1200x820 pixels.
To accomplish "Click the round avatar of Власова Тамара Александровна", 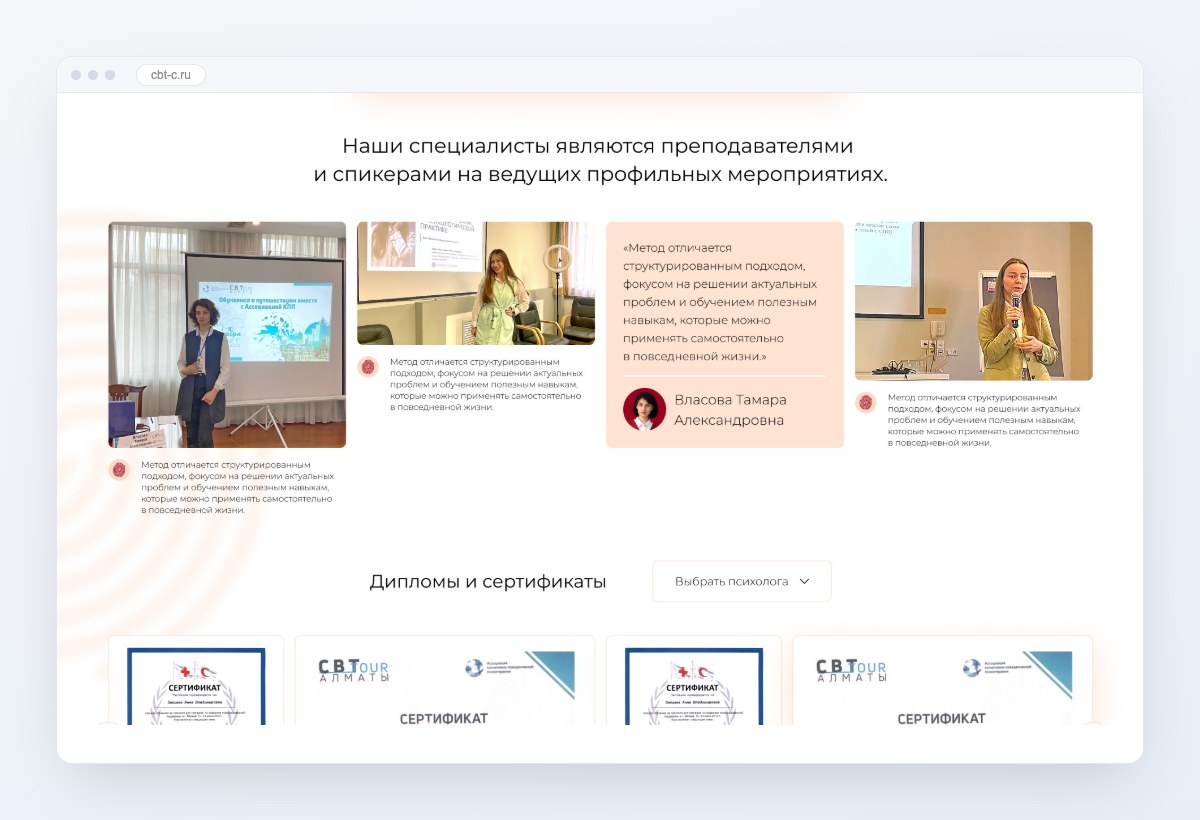I will click(644, 409).
